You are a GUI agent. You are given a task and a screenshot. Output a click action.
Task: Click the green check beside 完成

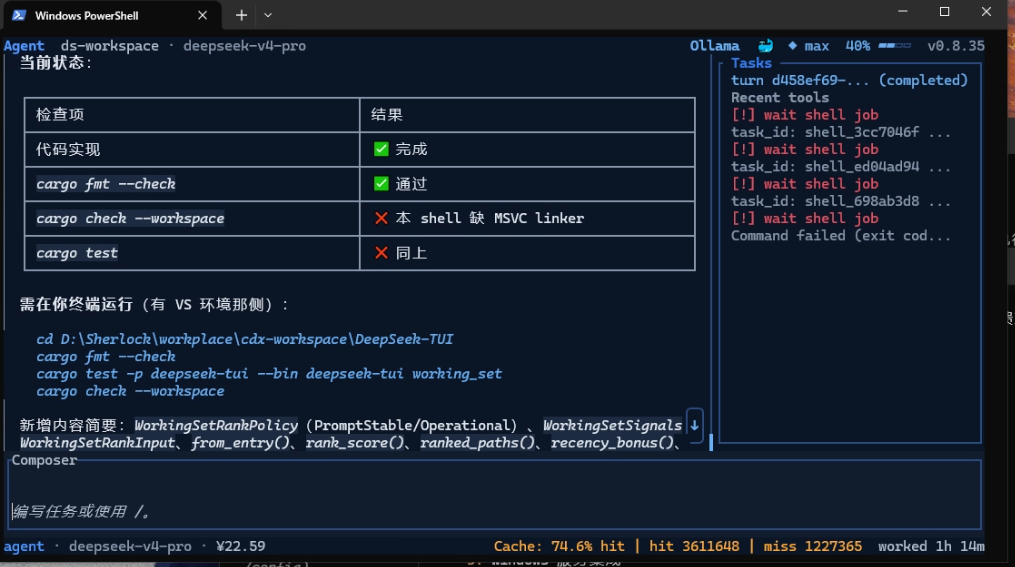(381, 149)
